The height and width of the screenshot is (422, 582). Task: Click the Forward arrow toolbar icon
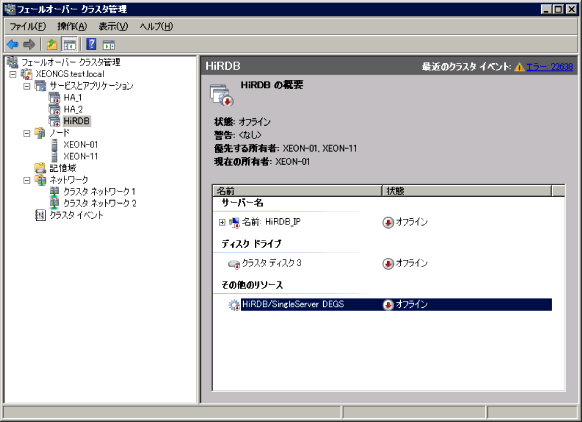tap(29, 45)
